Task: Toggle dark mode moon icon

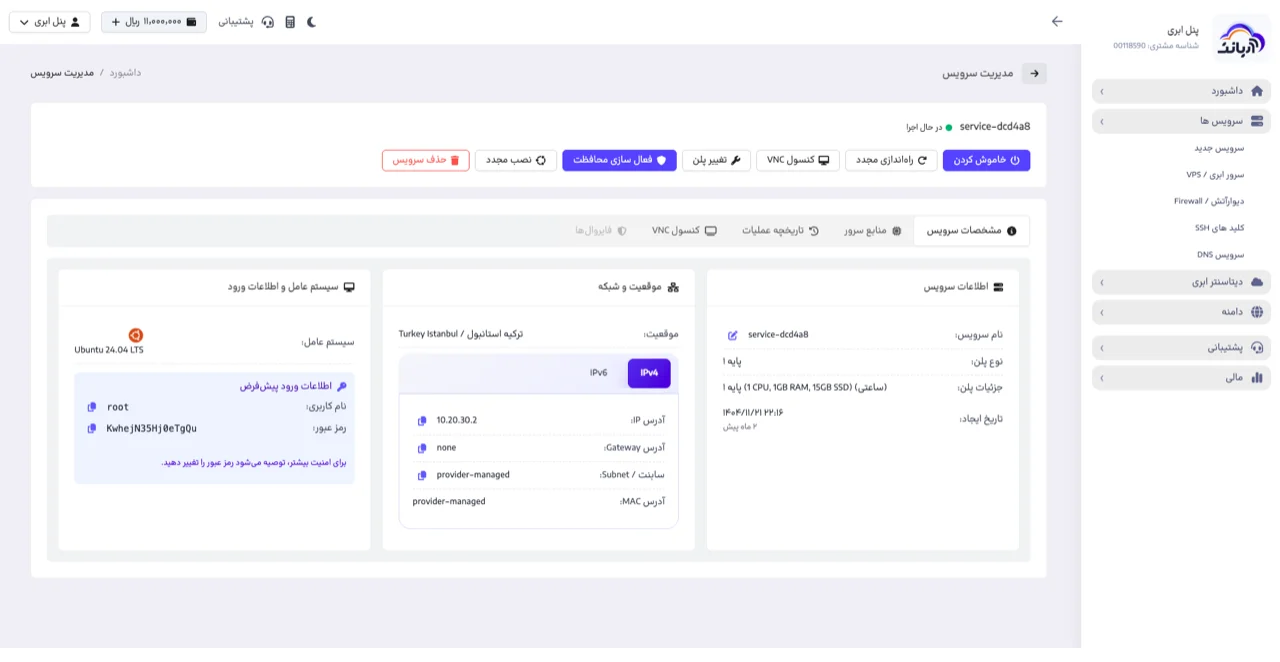Action: pos(311,22)
